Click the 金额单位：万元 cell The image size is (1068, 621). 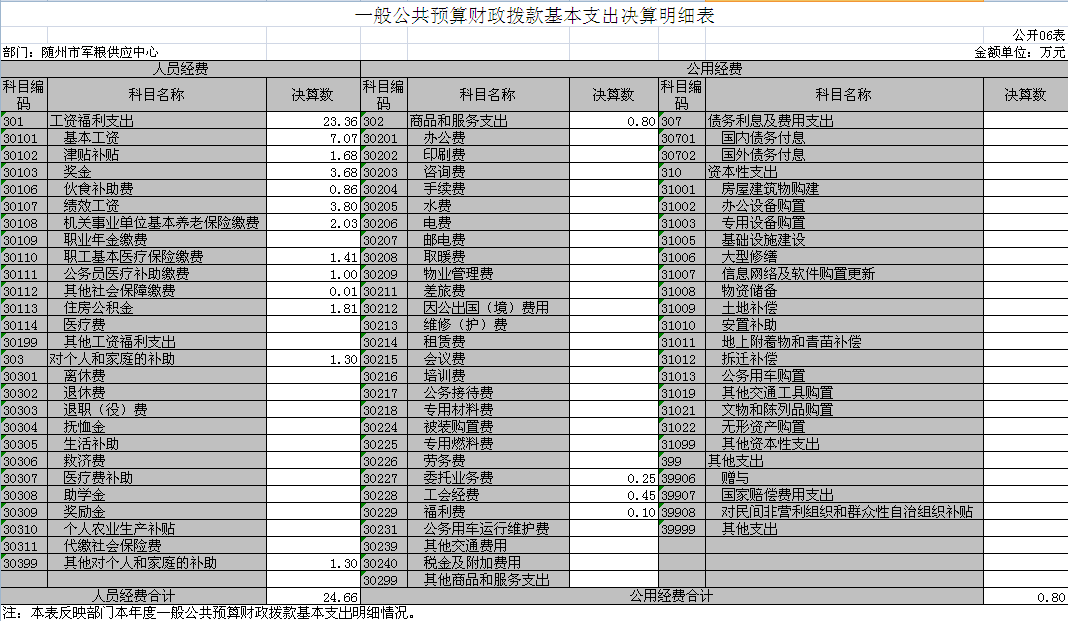coord(1020,52)
